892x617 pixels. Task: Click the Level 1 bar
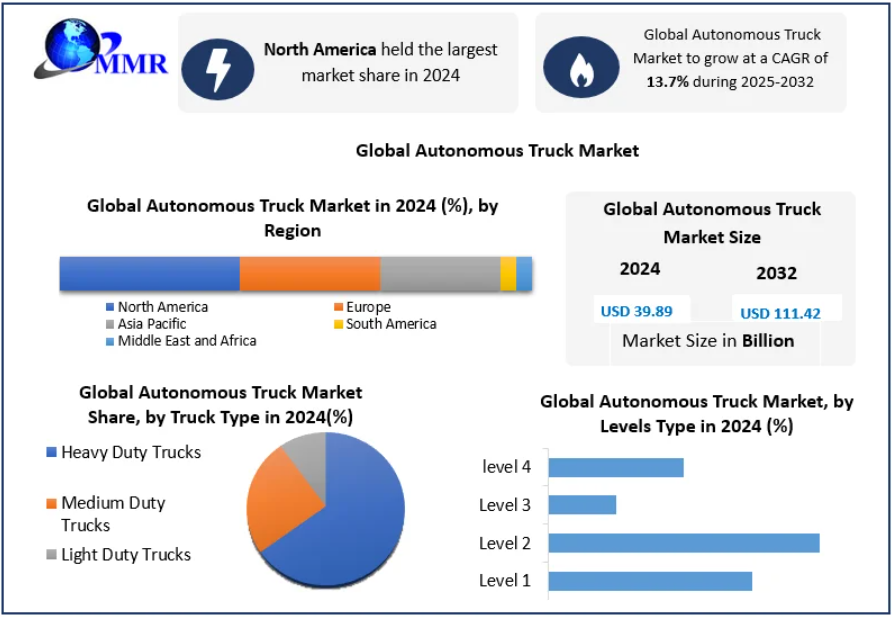650,581
